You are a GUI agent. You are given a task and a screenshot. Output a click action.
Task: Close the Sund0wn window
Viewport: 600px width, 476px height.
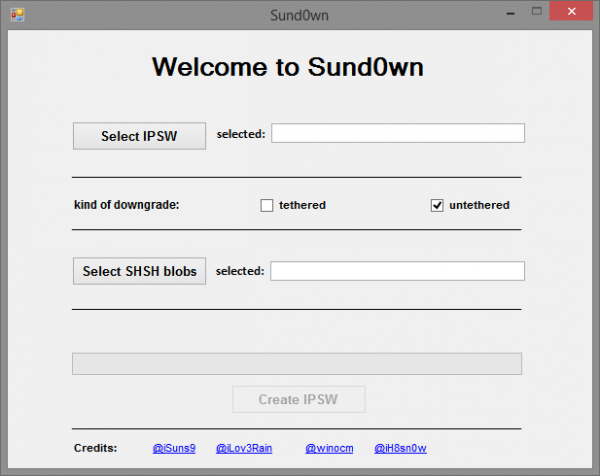pyautogui.click(x=571, y=11)
